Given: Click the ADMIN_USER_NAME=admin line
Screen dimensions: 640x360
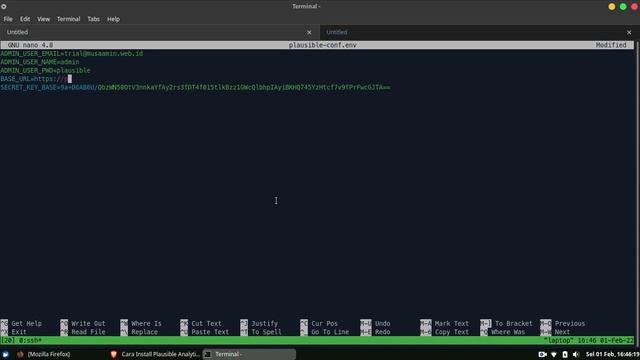Looking at the screenshot, I should click(40, 62).
